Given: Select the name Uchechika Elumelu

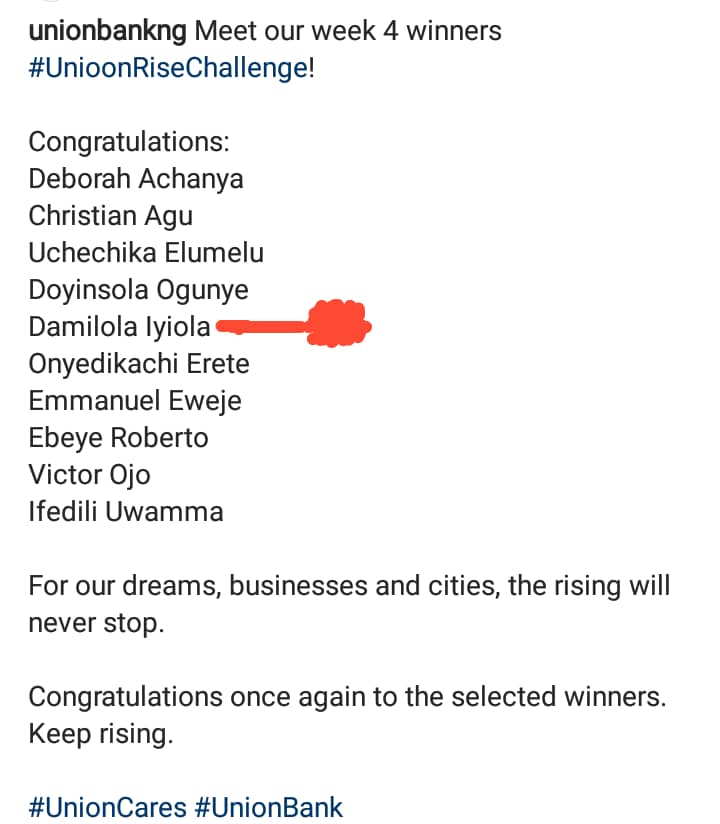Looking at the screenshot, I should point(146,253).
